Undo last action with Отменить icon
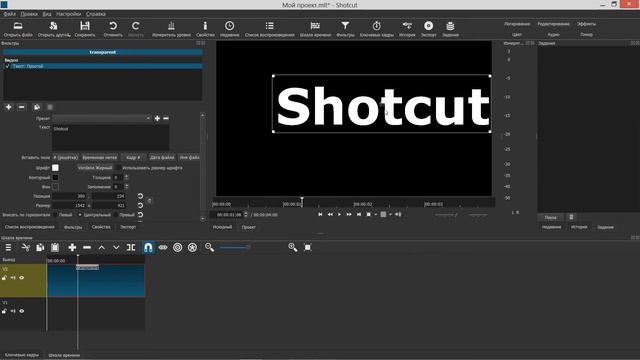Screen dimensions: 640x360 point(113,26)
